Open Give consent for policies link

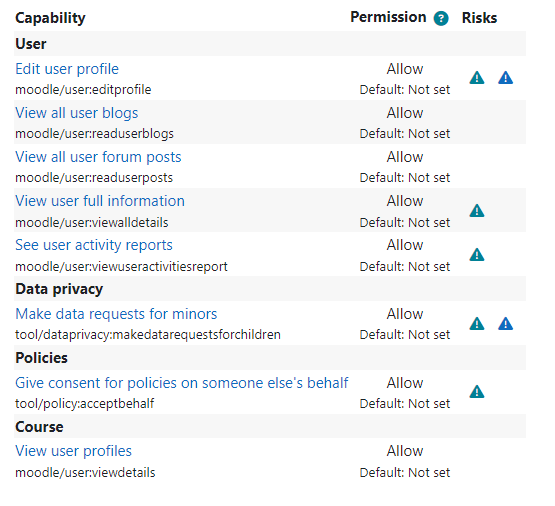[x=182, y=383]
